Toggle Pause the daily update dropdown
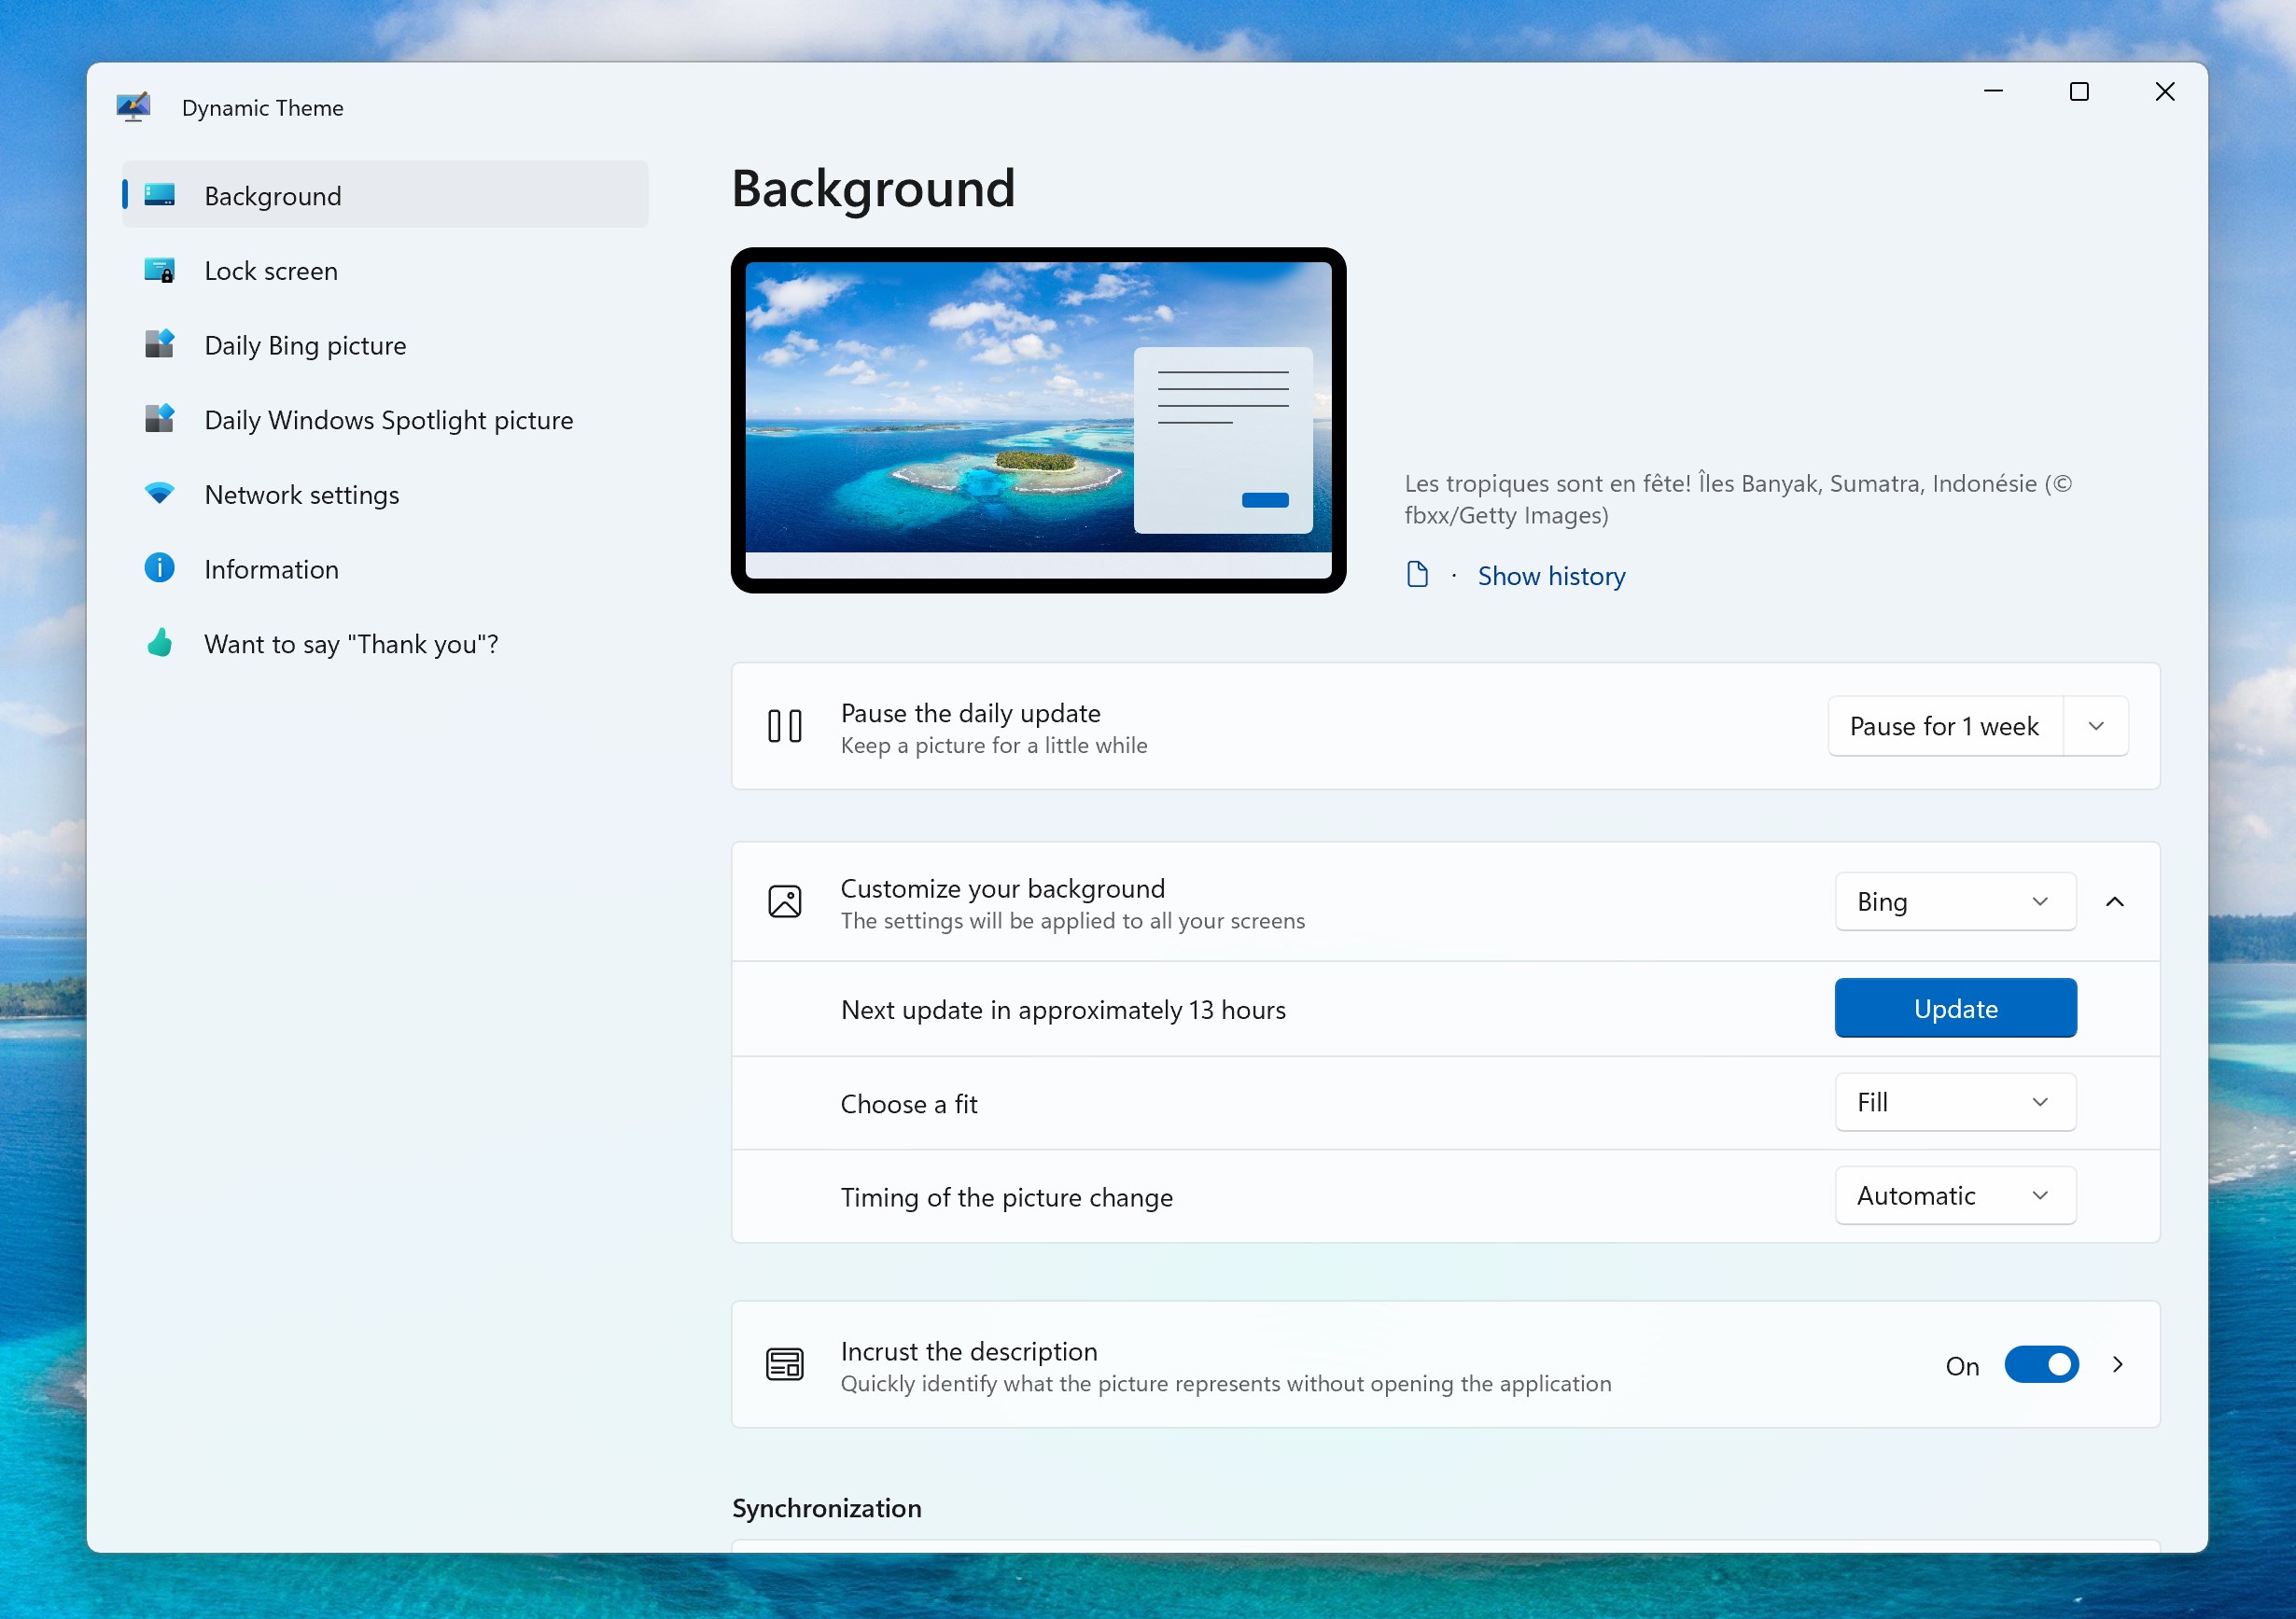The image size is (2296, 1619). point(2096,725)
